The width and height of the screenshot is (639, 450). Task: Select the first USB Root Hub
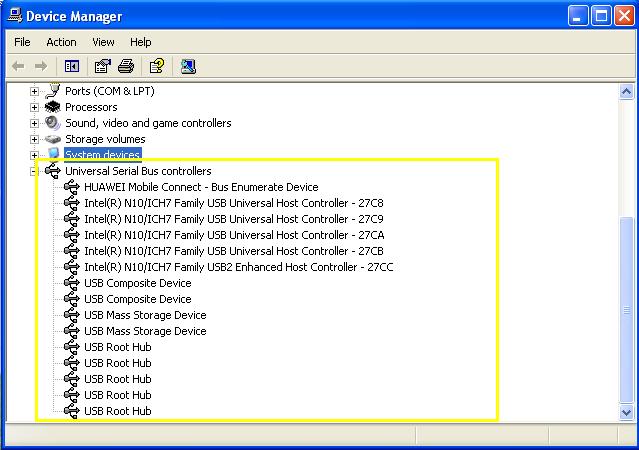point(118,347)
